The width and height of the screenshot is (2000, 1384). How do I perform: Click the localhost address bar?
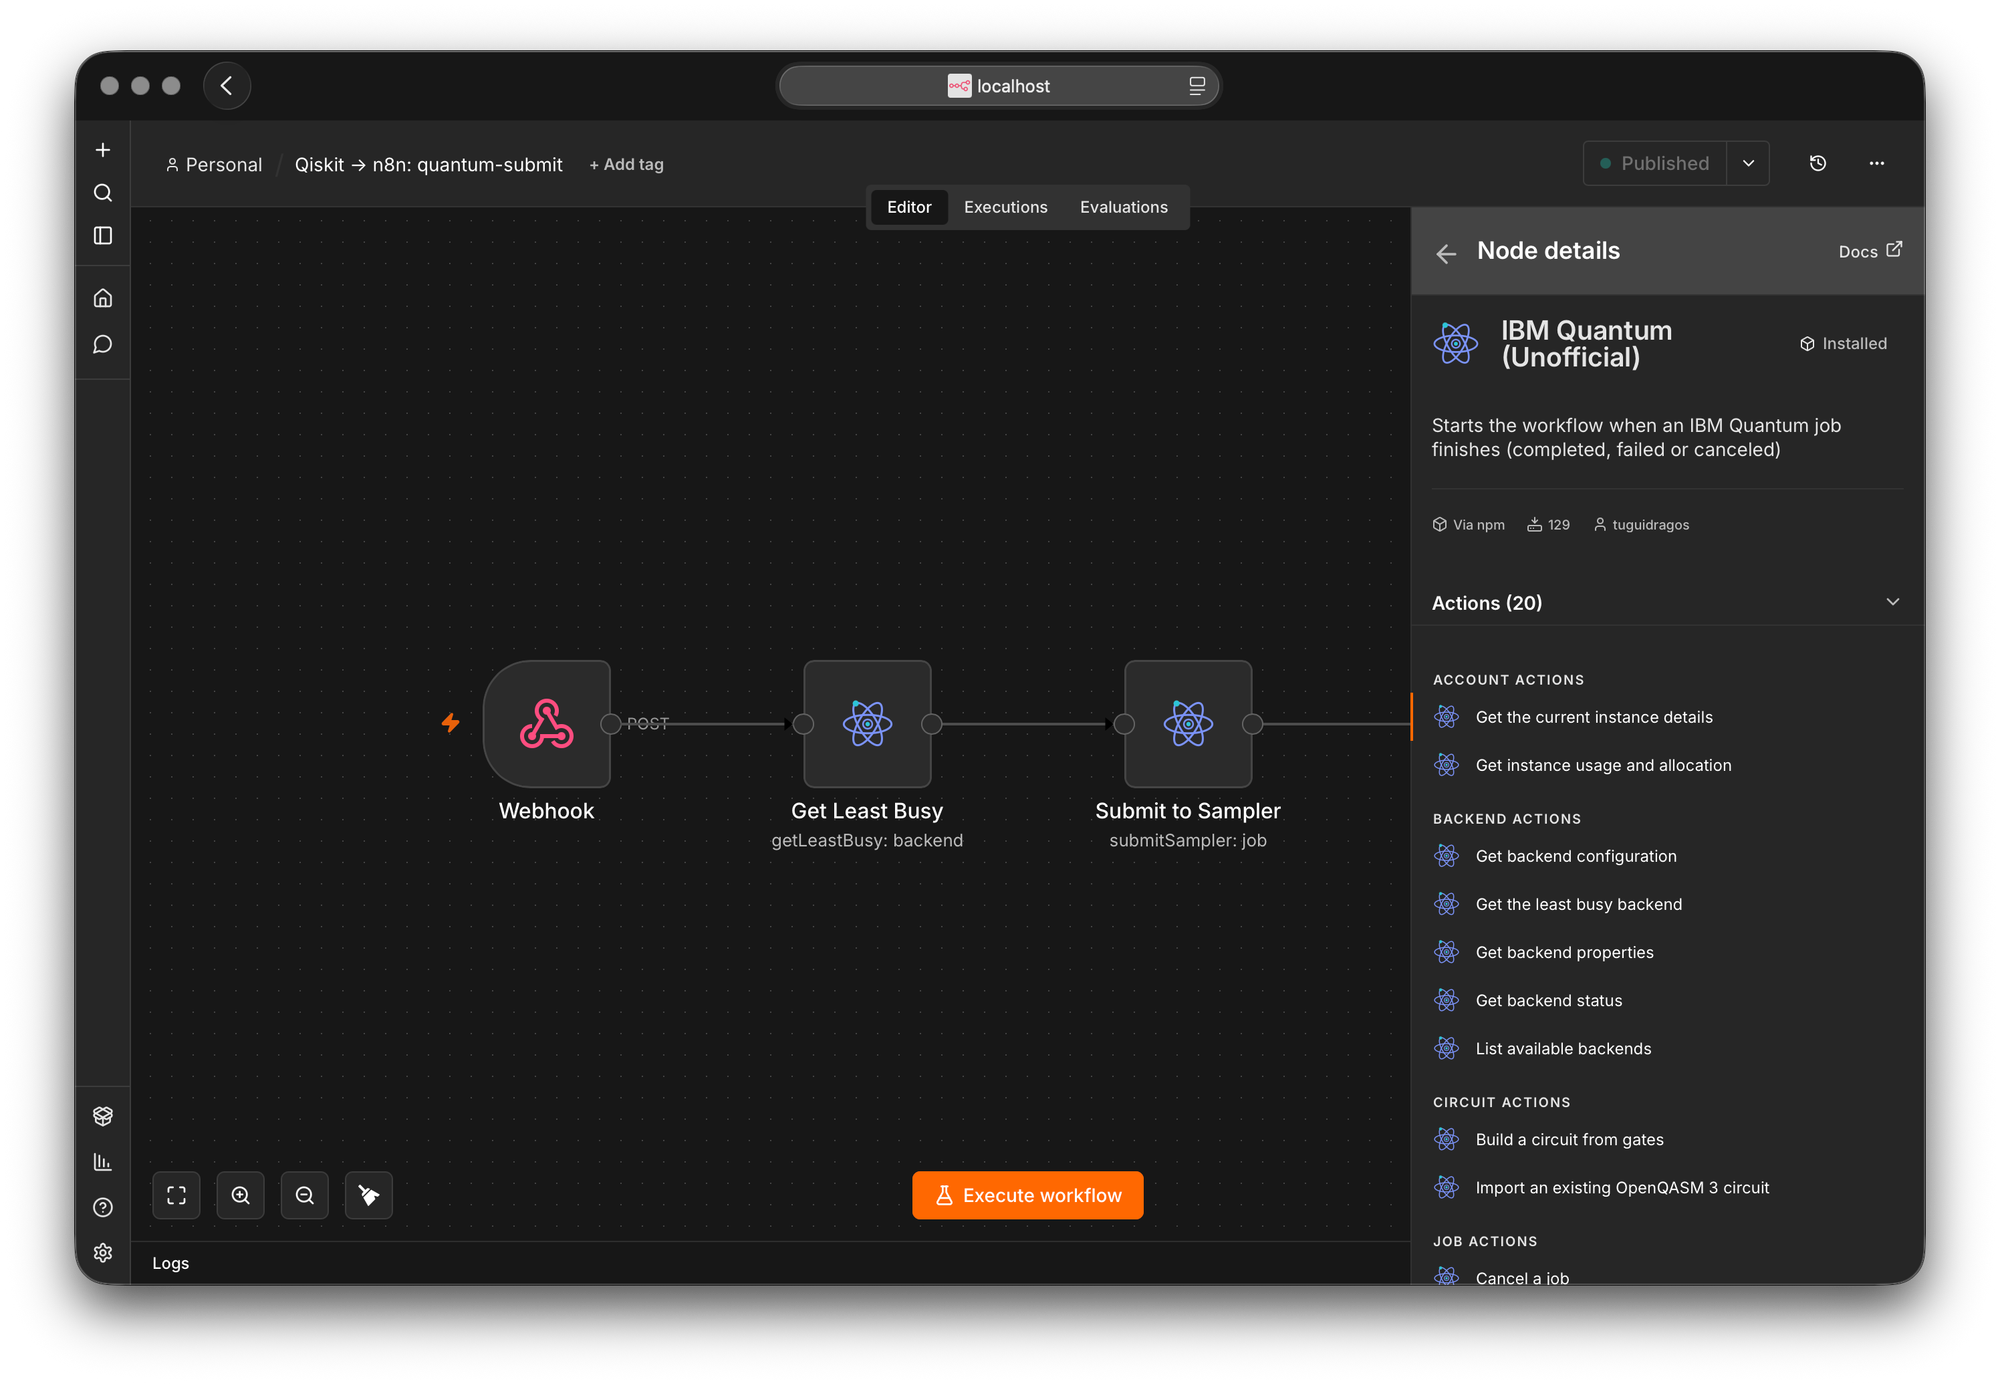(x=999, y=86)
